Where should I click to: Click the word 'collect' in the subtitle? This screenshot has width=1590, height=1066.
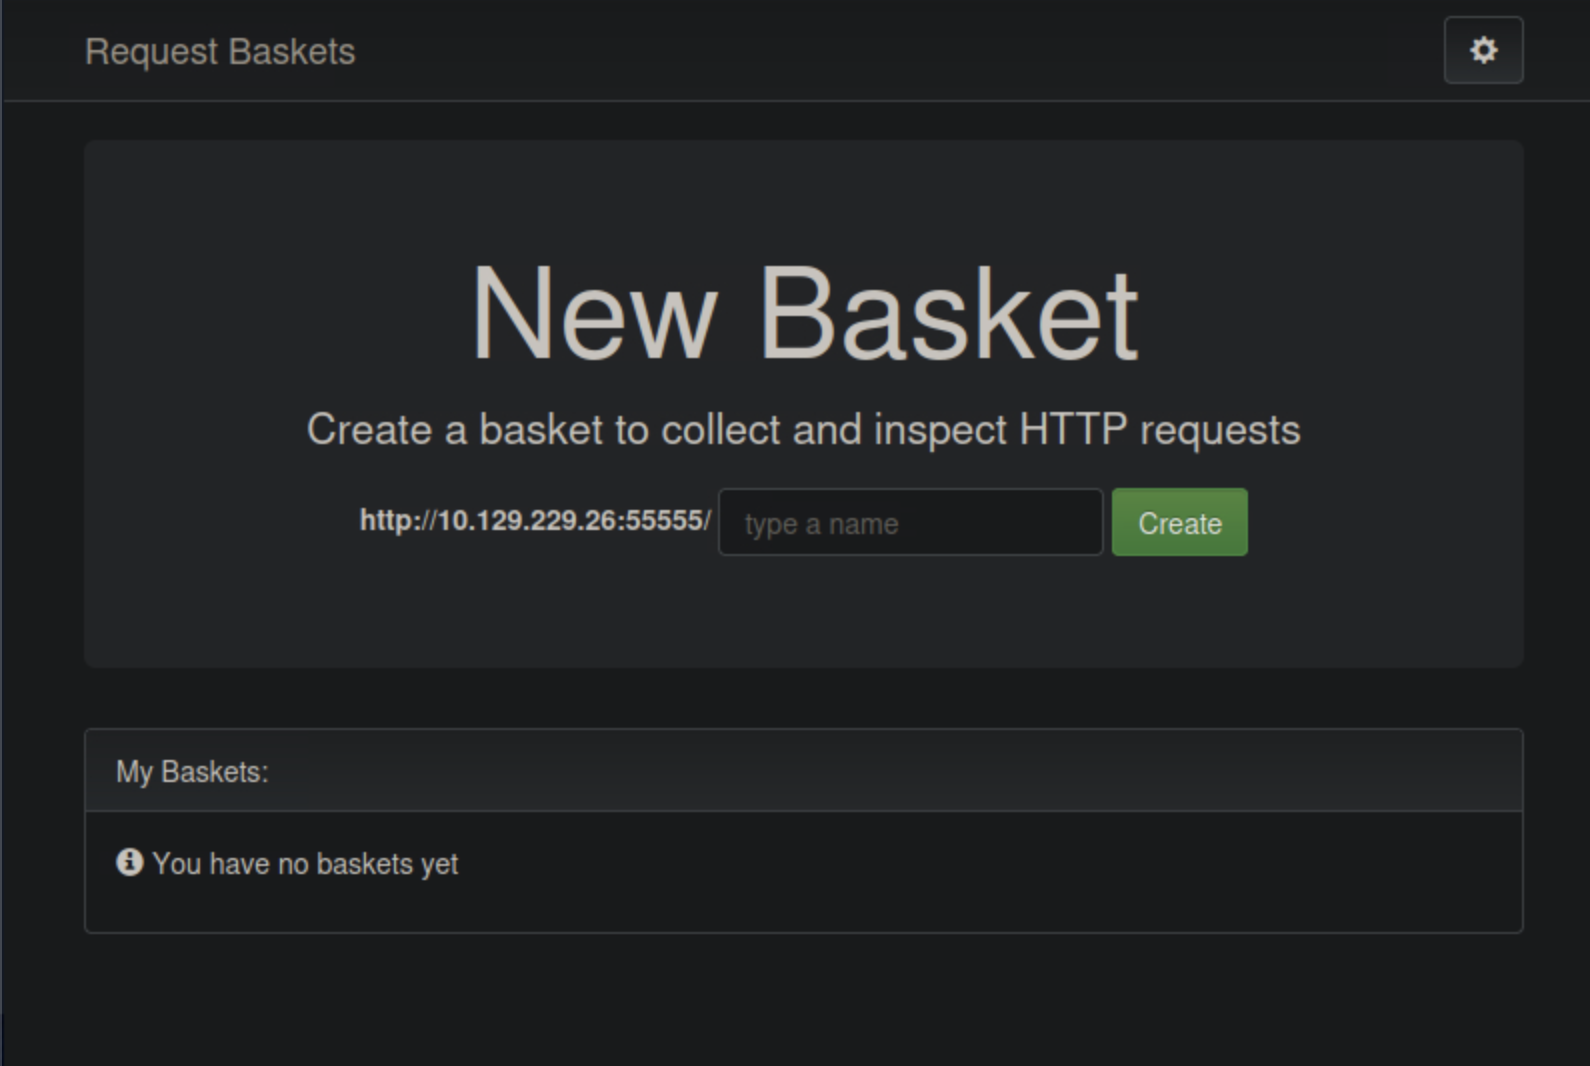tap(720, 430)
